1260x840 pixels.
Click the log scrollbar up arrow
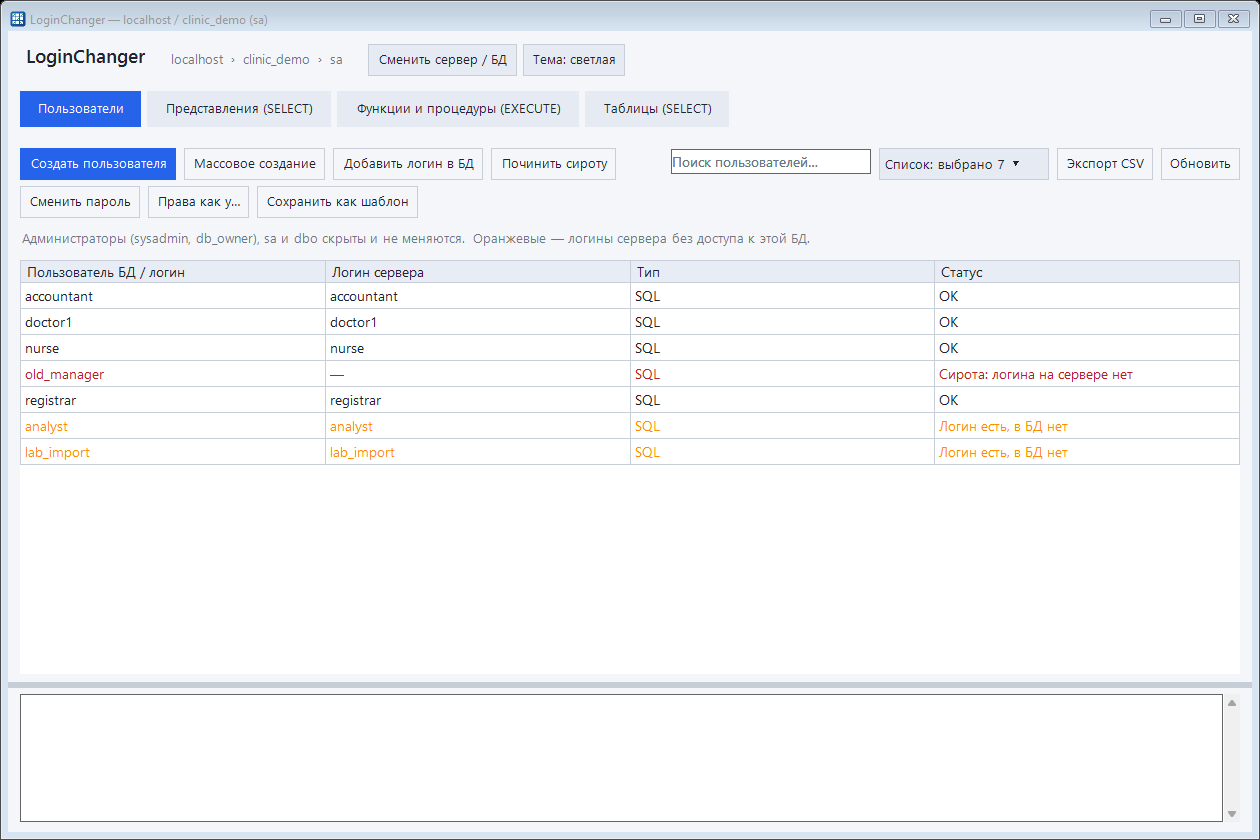[x=1232, y=703]
